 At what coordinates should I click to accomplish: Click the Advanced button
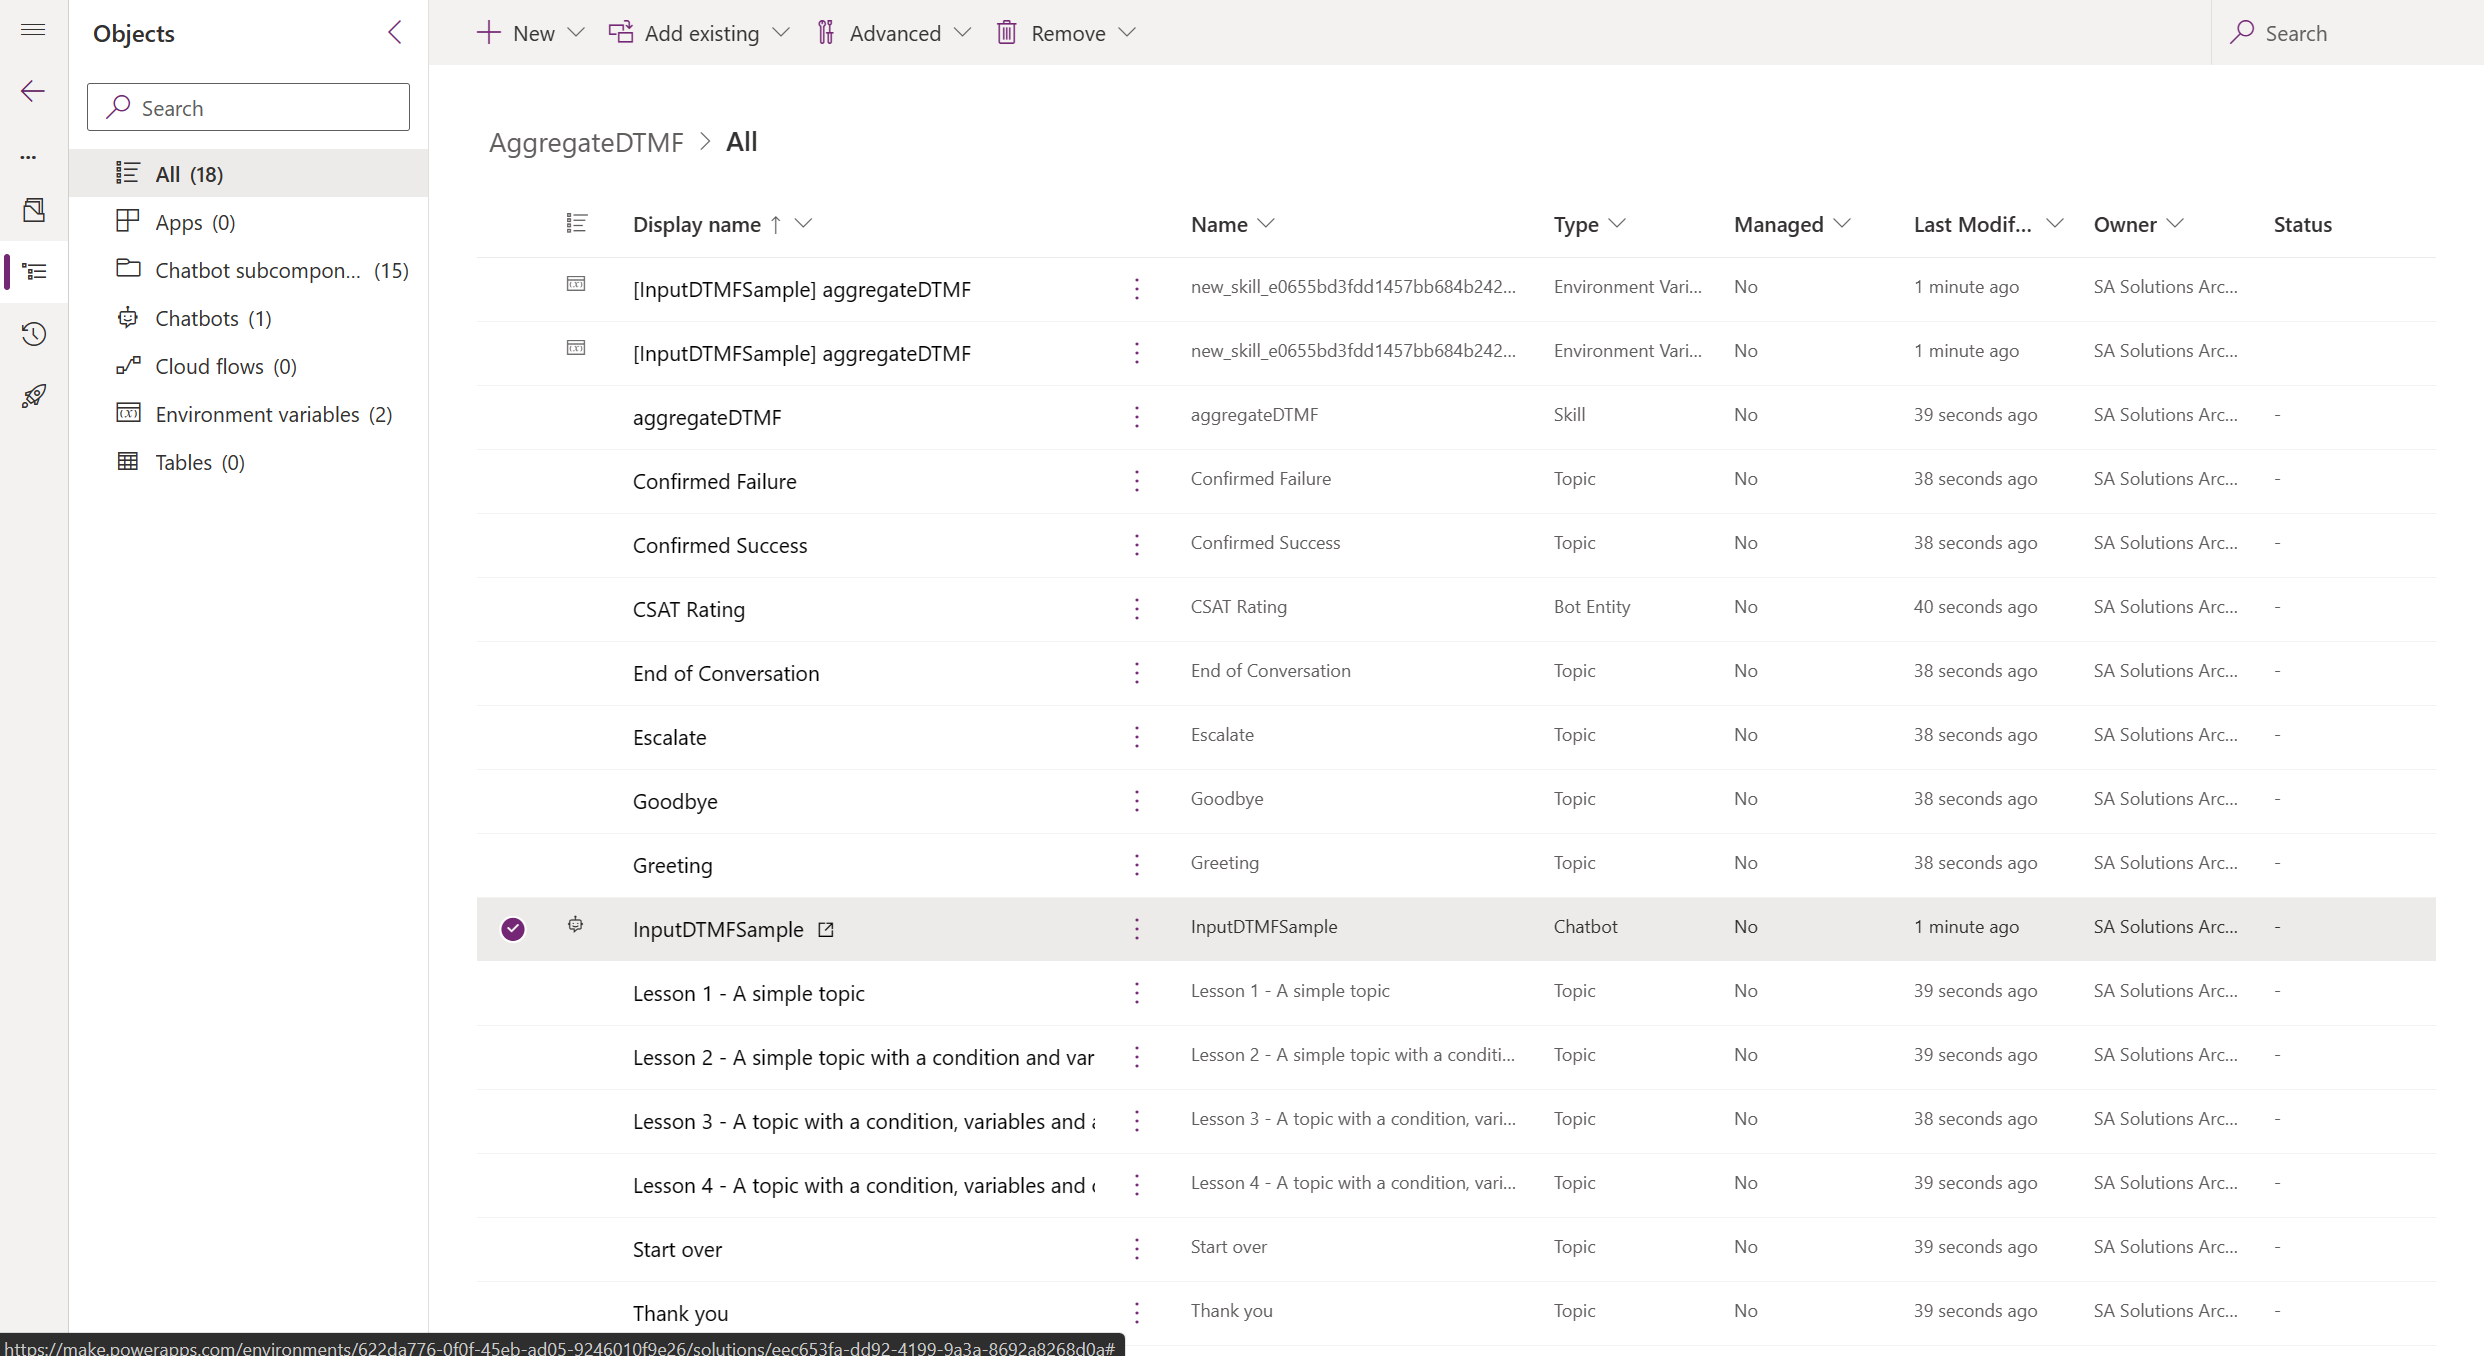[879, 33]
